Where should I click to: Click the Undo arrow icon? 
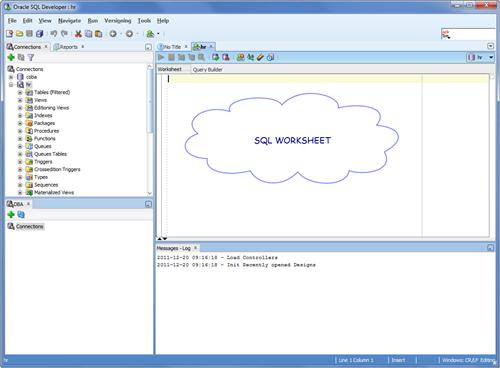point(54,34)
